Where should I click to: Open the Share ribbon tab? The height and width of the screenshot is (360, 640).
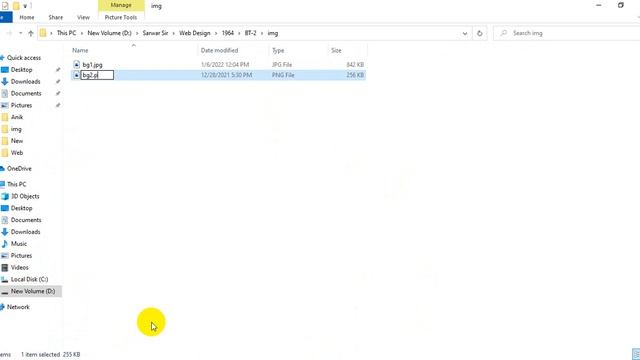click(56, 18)
